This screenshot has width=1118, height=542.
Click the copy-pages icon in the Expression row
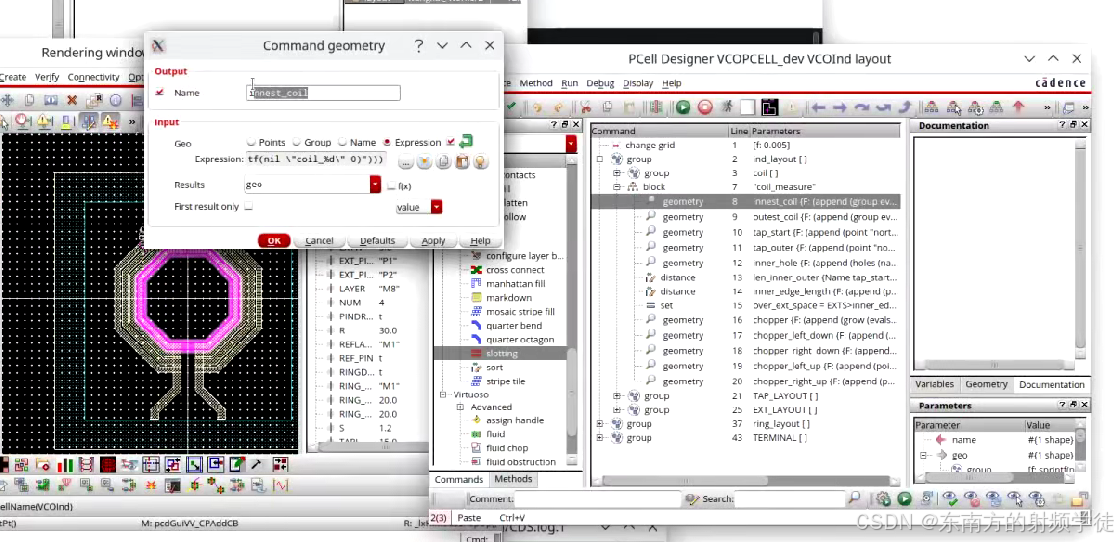(443, 163)
